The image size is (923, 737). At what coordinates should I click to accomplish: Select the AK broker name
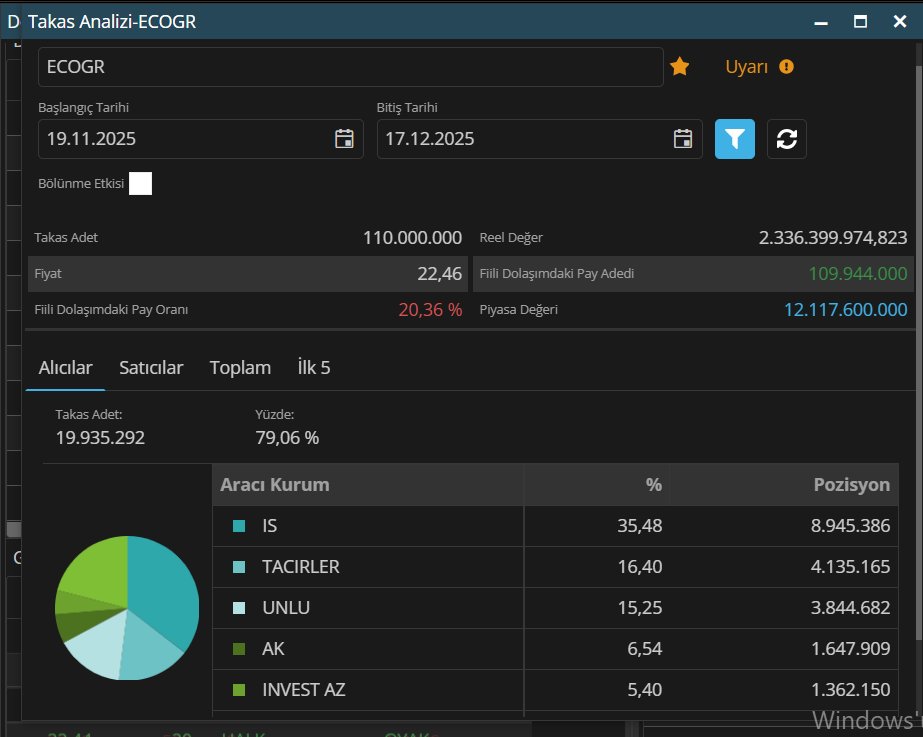[273, 649]
